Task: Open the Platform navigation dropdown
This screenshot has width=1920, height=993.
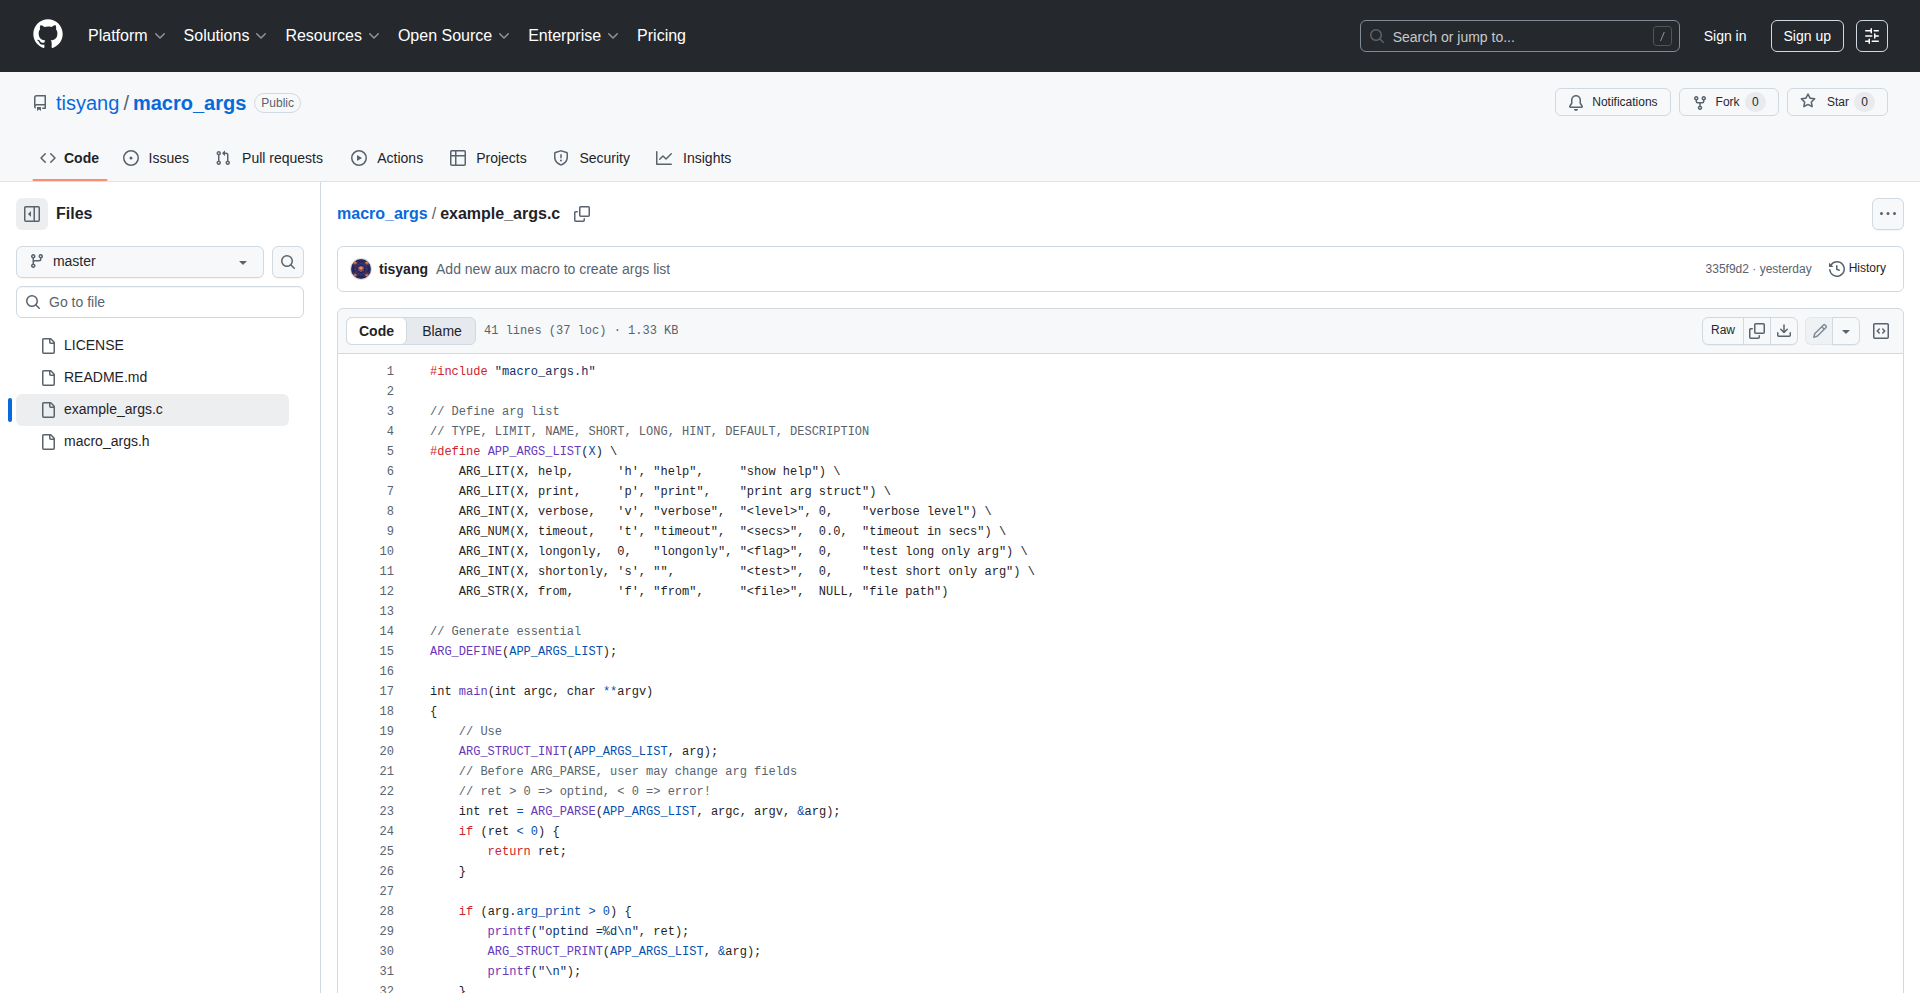Action: click(126, 36)
